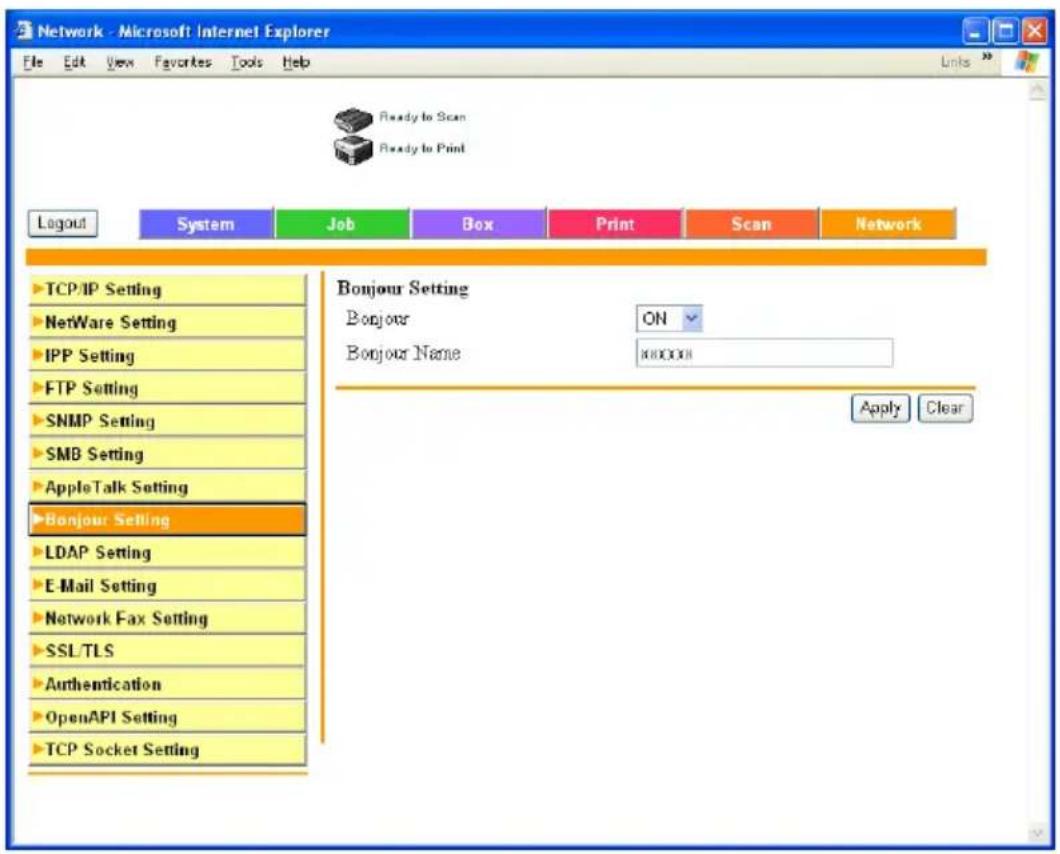Open SNMP Setting page
1060x854 pixels.
coord(167,421)
